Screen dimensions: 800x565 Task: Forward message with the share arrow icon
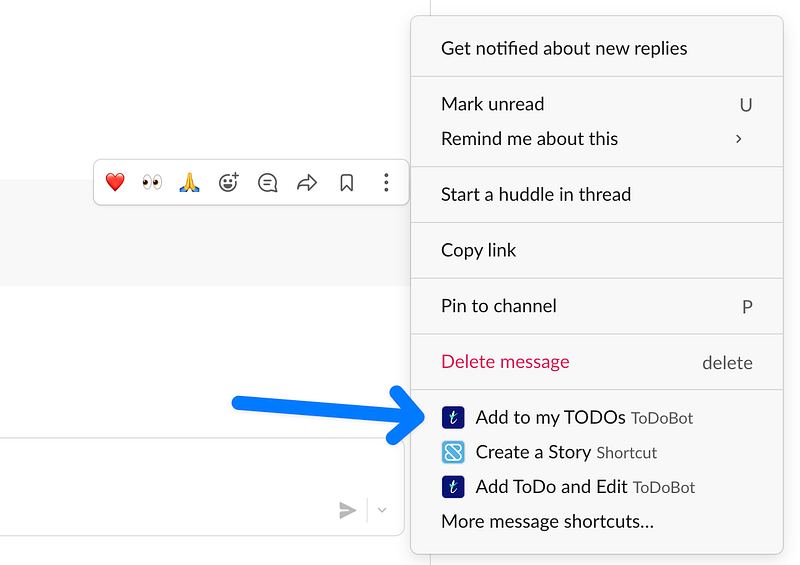[307, 182]
